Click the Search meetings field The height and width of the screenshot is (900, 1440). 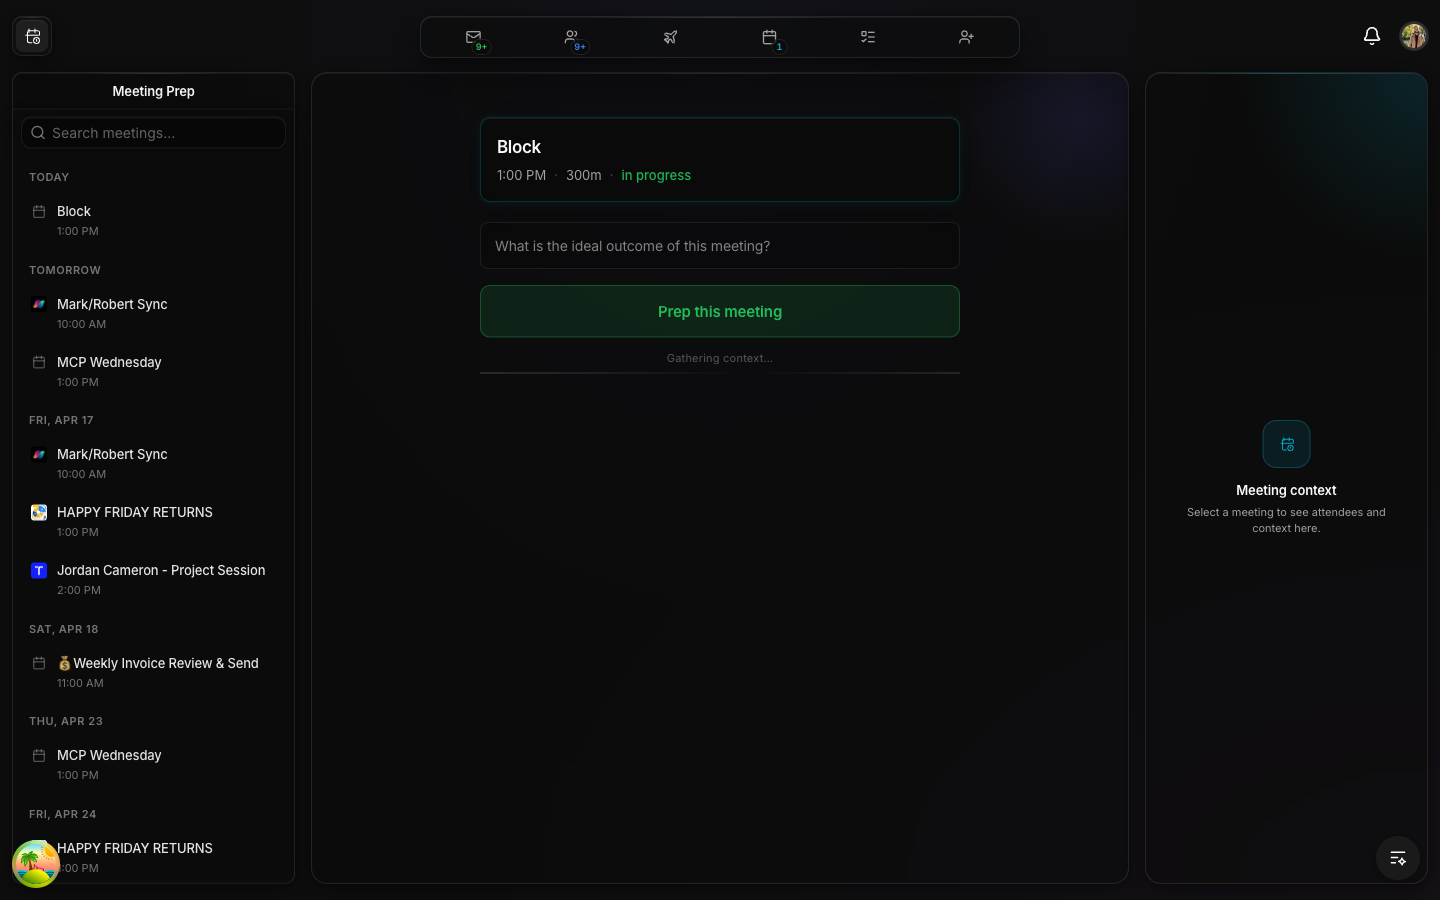pyautogui.click(x=153, y=132)
